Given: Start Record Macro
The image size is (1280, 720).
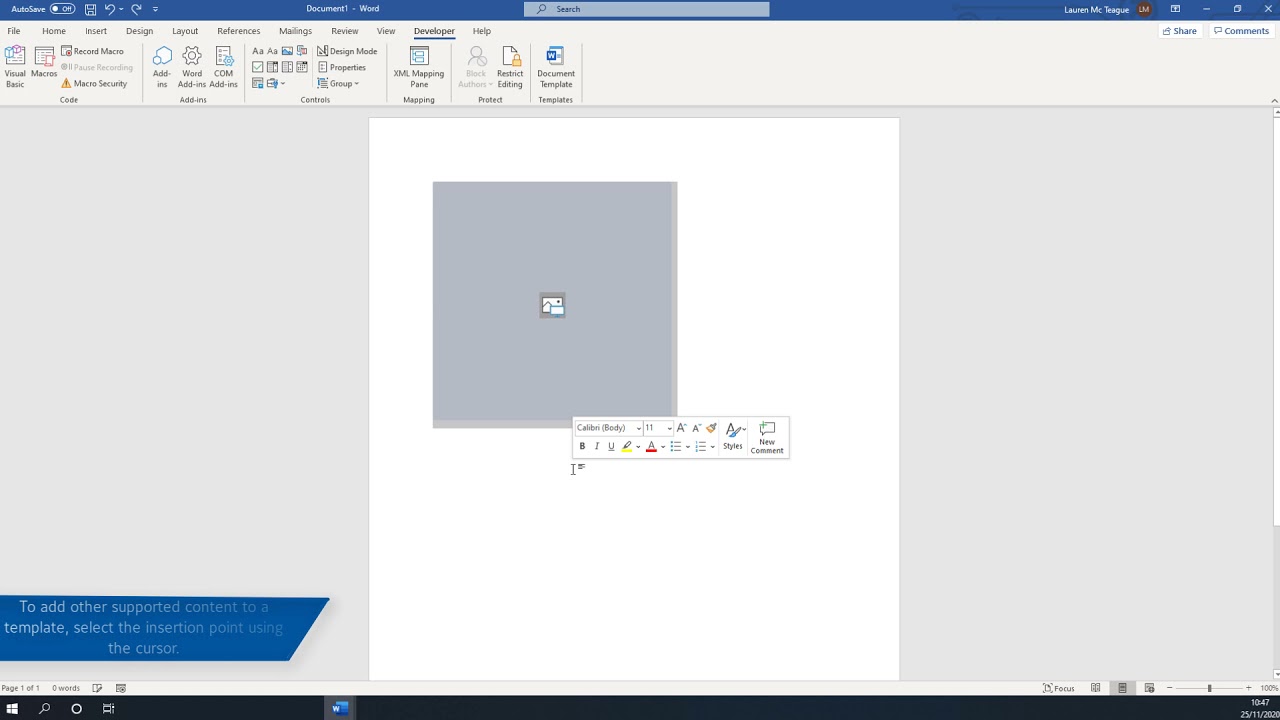Looking at the screenshot, I should click(92, 51).
